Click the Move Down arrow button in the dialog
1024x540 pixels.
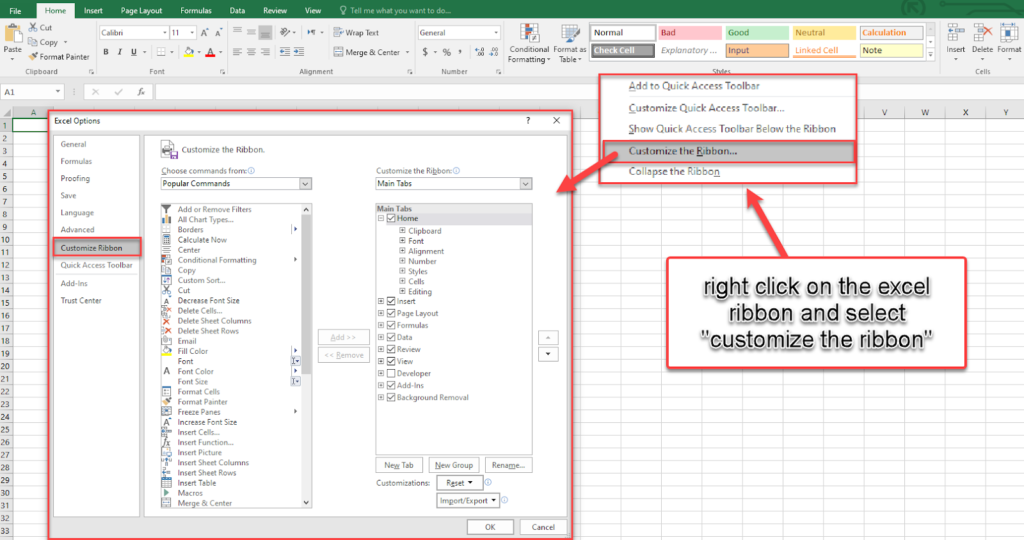coord(548,355)
